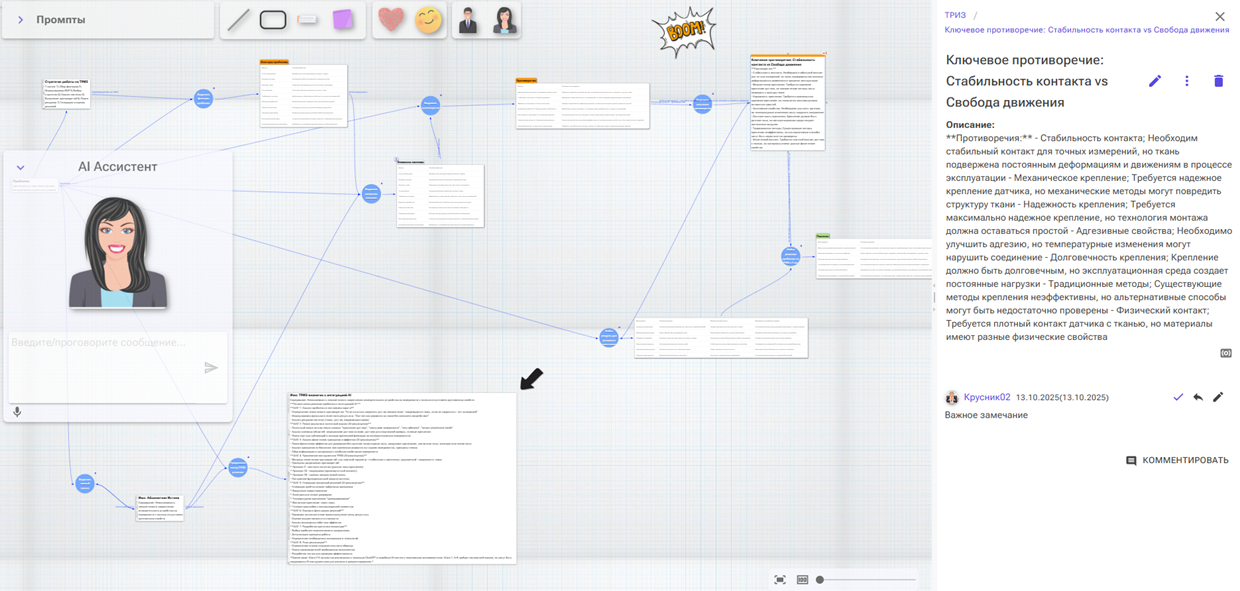Image resolution: width=1240 pixels, height=591 pixels.
Task: Collapse the AI Ассистент panel
Action: coord(20,168)
